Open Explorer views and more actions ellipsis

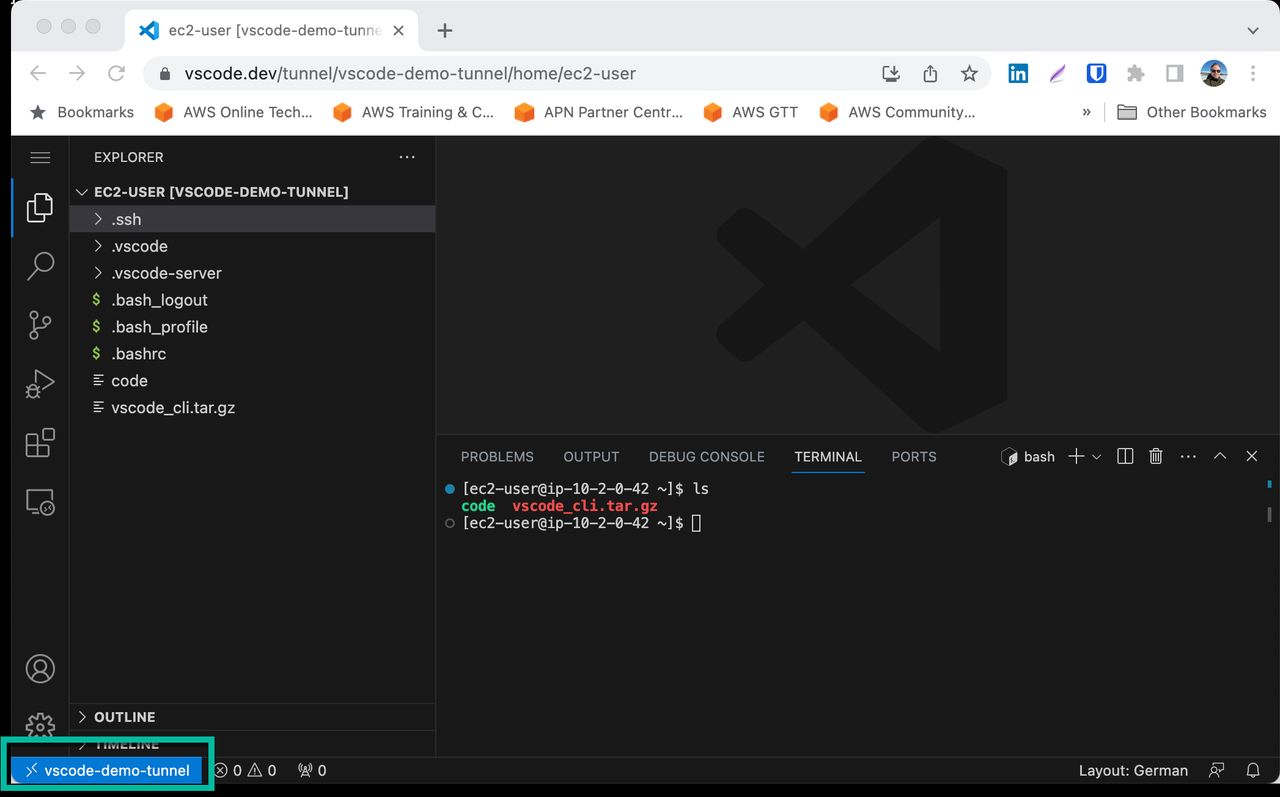coord(406,157)
